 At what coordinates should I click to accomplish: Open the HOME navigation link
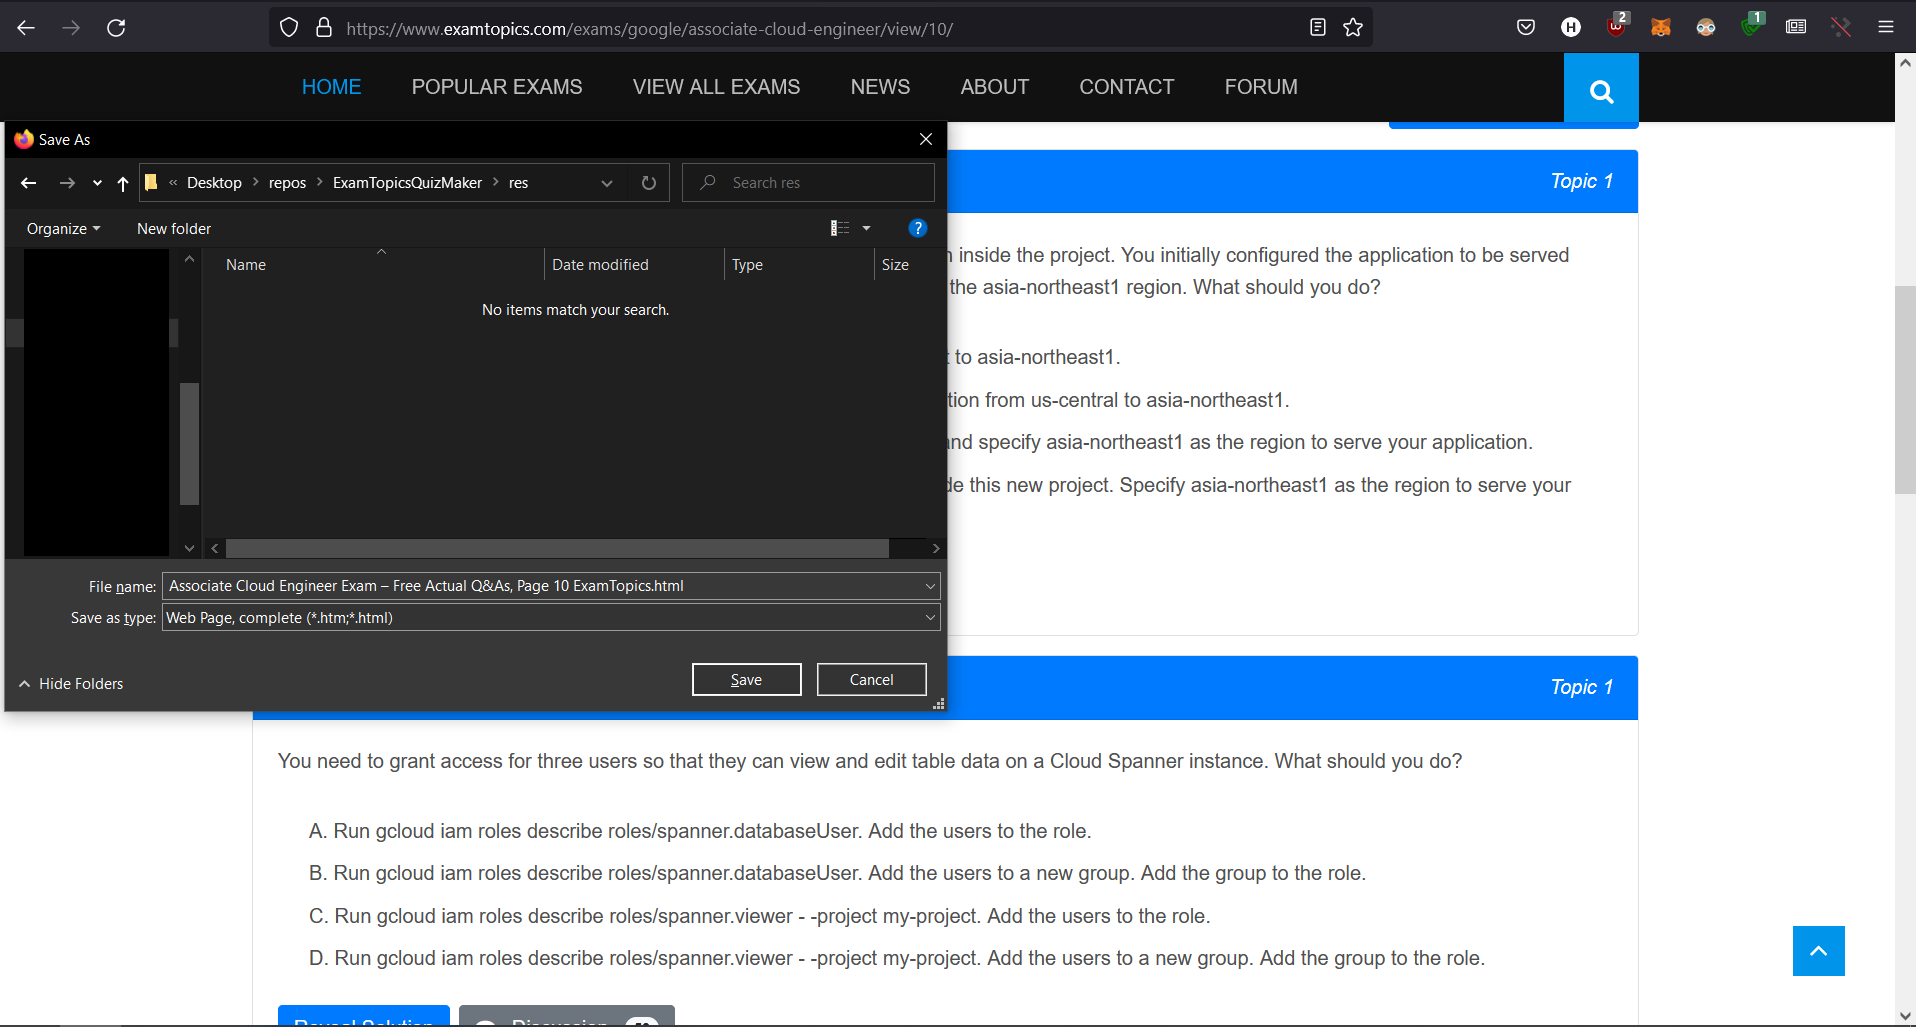332,87
